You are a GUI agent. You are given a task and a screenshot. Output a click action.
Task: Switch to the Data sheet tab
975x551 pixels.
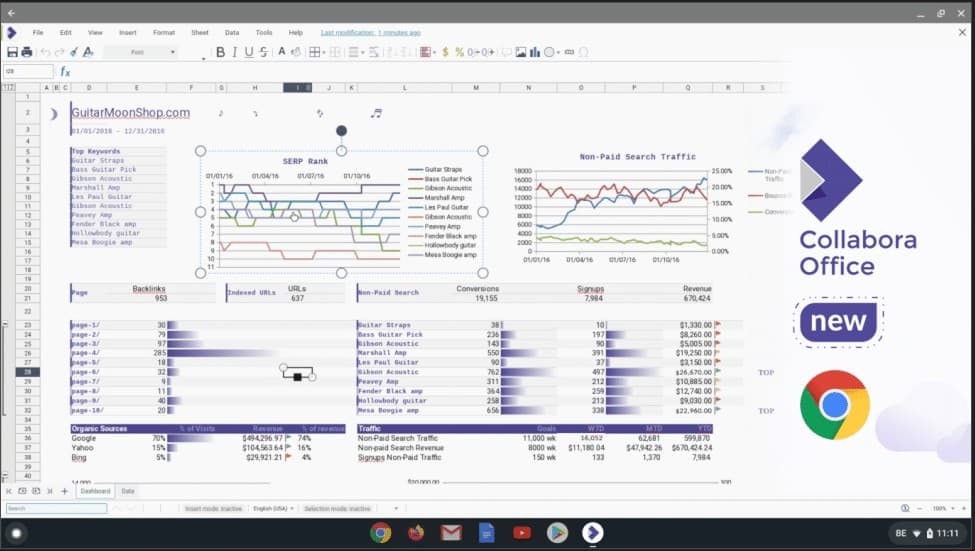click(128, 491)
